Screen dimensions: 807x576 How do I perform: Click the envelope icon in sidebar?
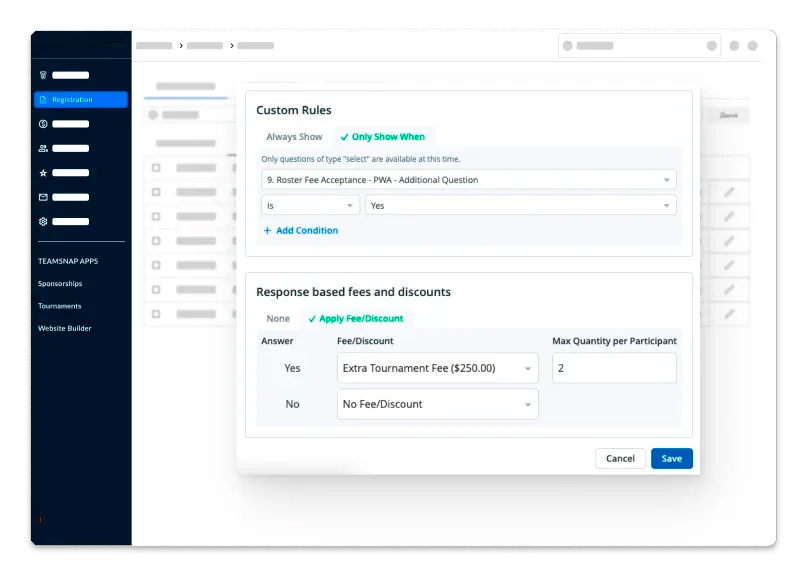click(43, 197)
